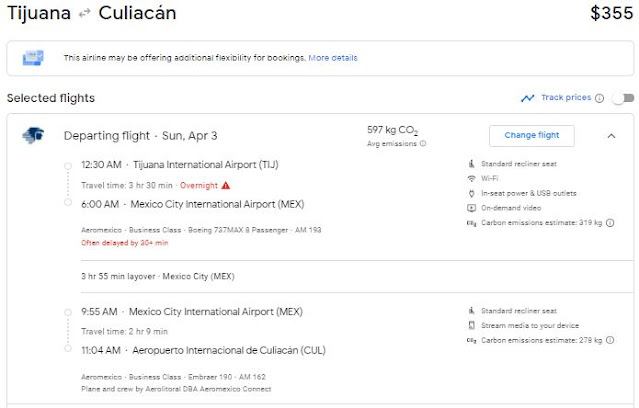Click the booking flexibility notice icon

coord(33,58)
